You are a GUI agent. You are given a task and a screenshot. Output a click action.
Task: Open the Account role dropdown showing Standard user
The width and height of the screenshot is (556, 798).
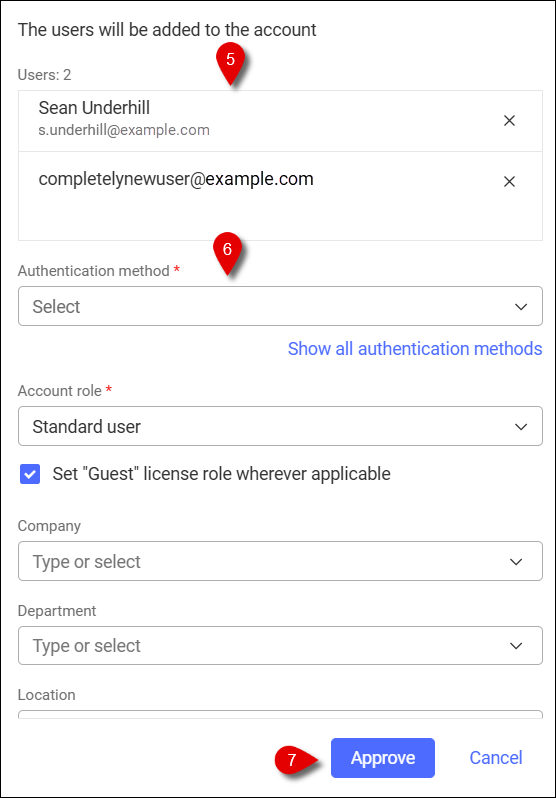click(280, 426)
